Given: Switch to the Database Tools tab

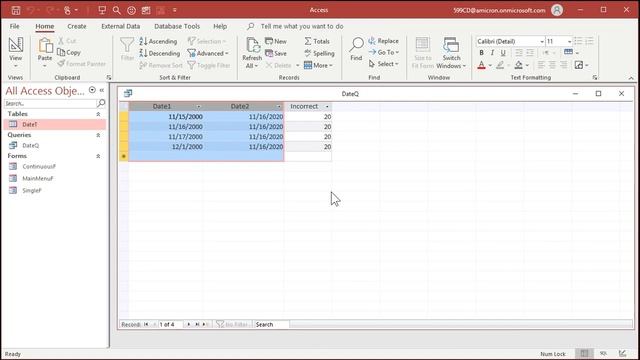Looking at the screenshot, I should click(177, 26).
